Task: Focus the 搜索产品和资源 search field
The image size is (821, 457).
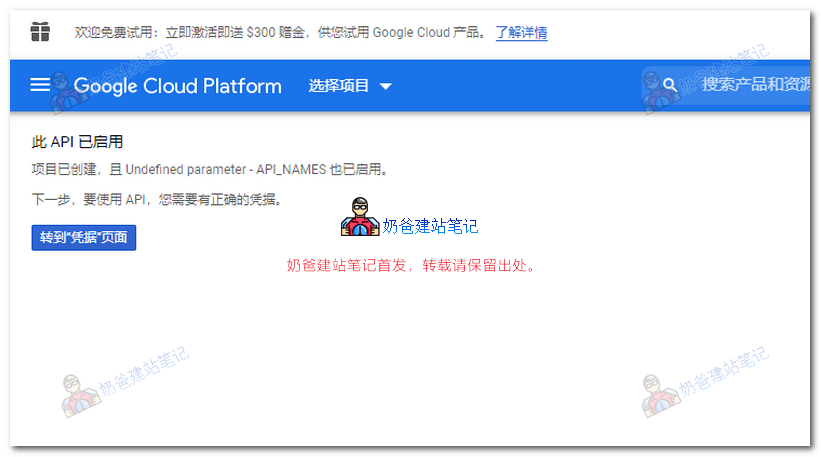Action: coord(727,85)
